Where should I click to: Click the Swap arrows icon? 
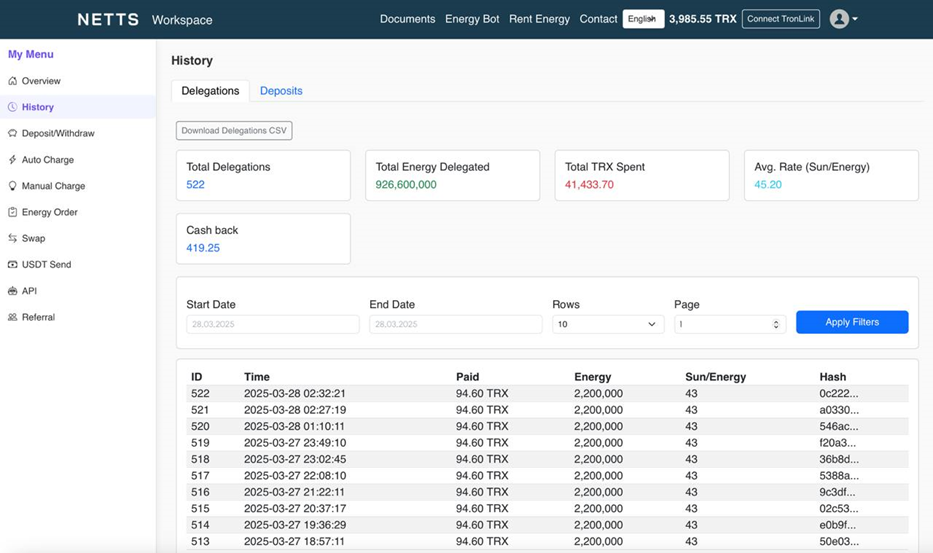[x=12, y=238]
